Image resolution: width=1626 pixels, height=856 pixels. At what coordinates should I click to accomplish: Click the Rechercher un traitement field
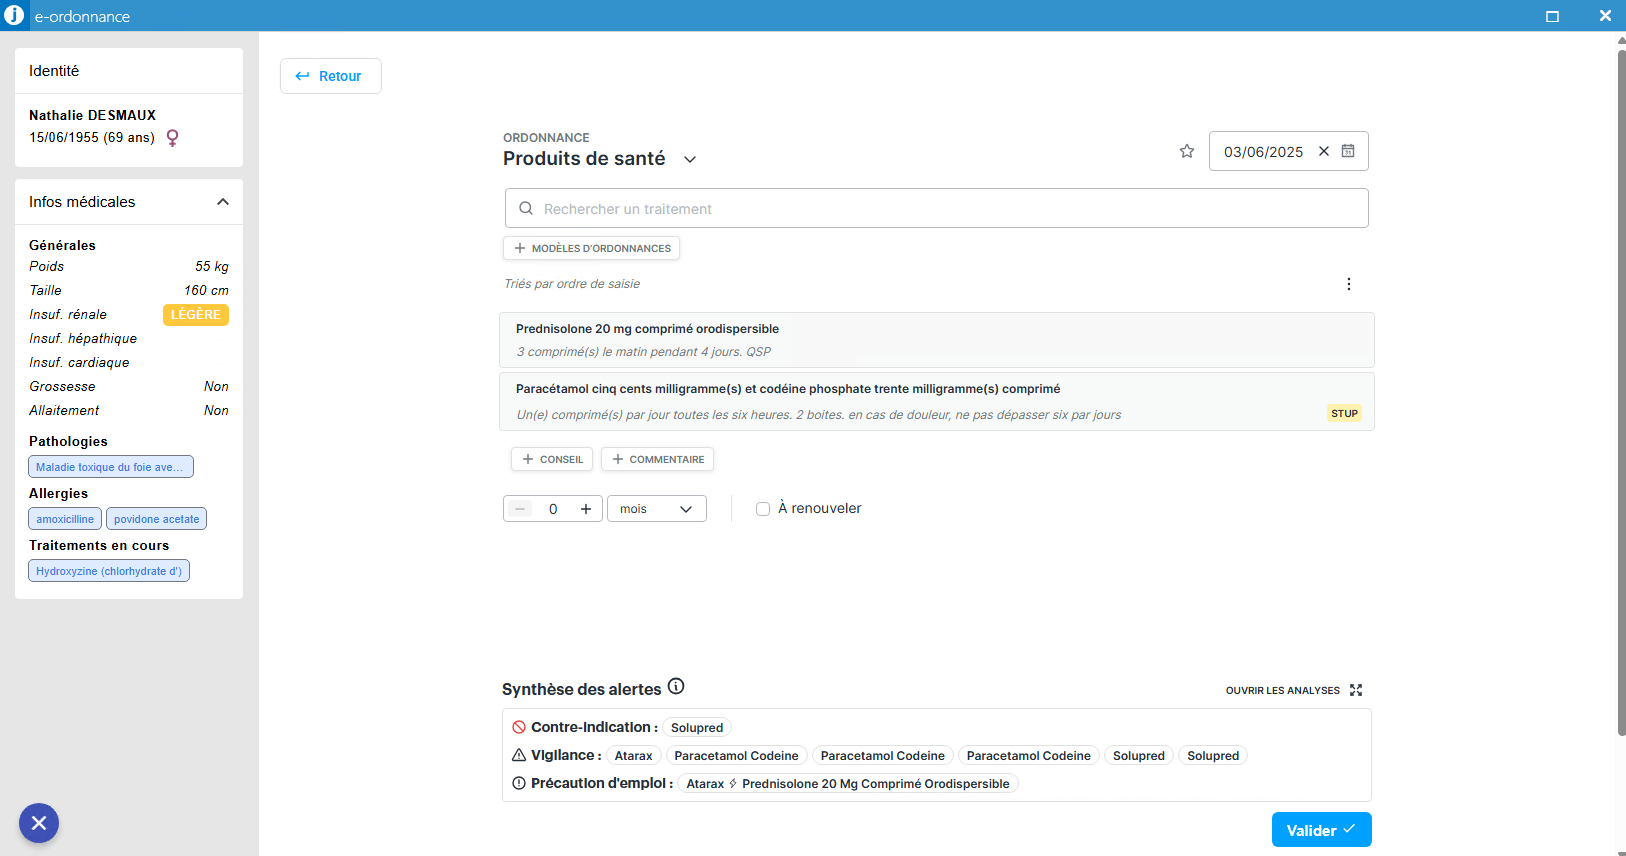[x=936, y=209]
